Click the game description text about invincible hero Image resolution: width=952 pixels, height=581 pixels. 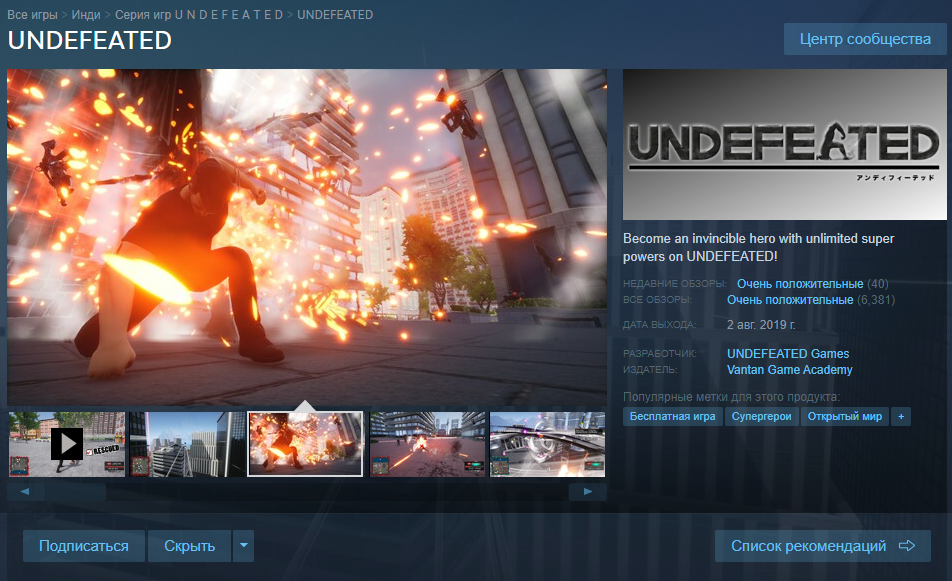coord(758,247)
